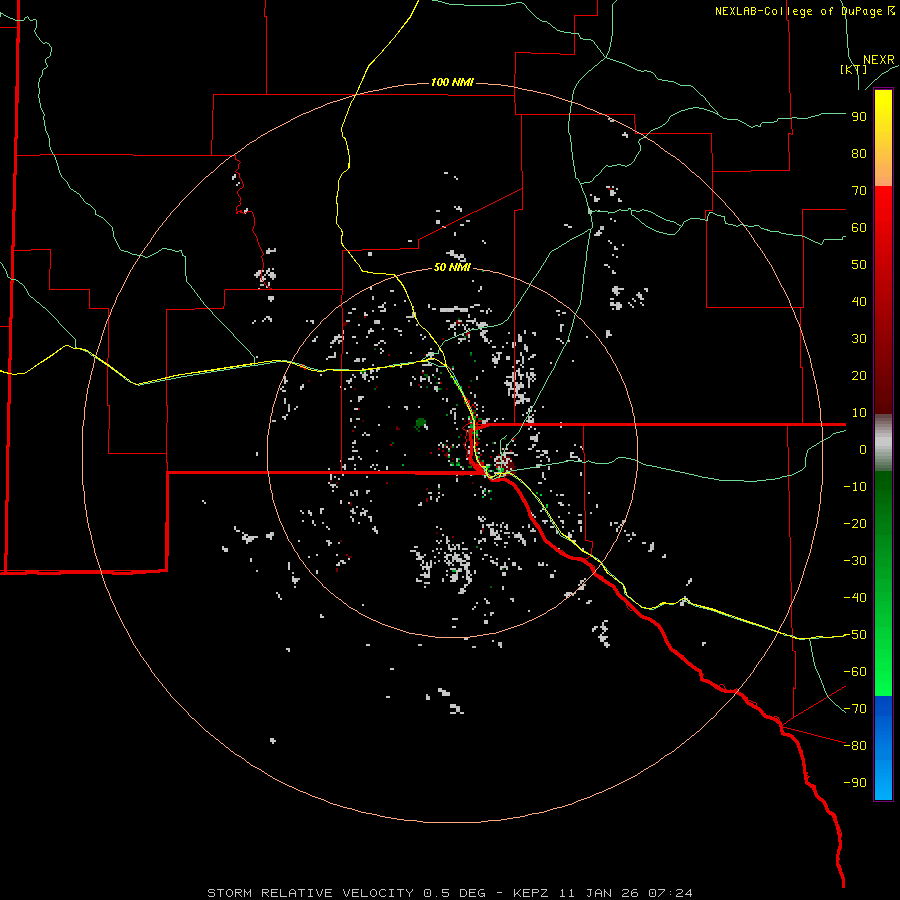Screen dimensions: 900x900
Task: Click the gray zero-velocity segment of the color bar
Action: click(883, 443)
